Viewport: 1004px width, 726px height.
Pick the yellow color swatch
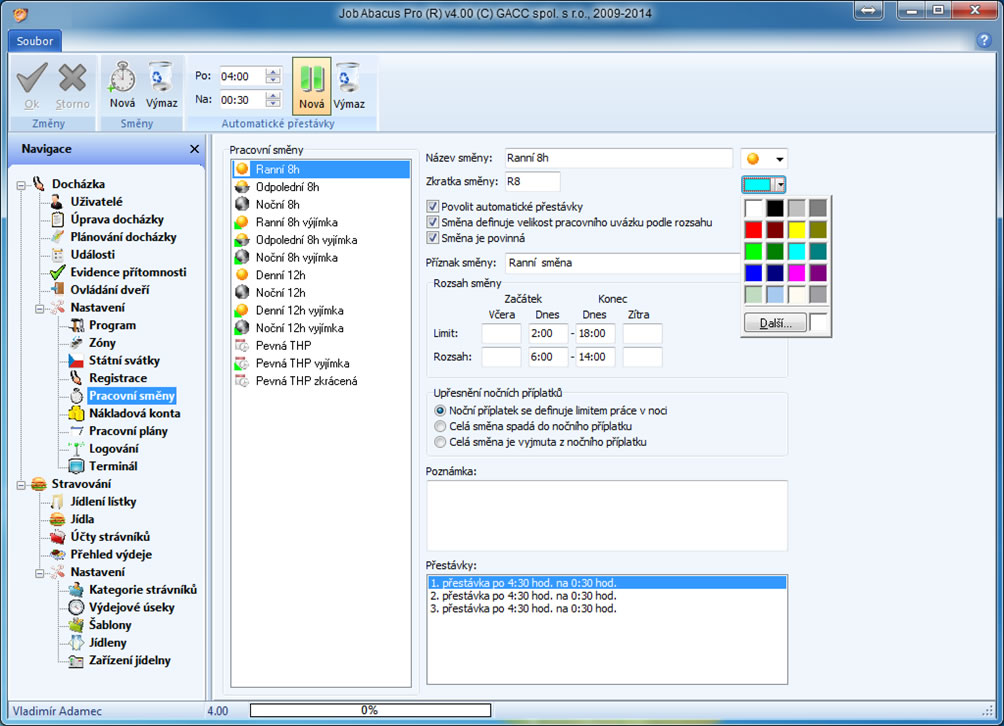click(x=797, y=229)
